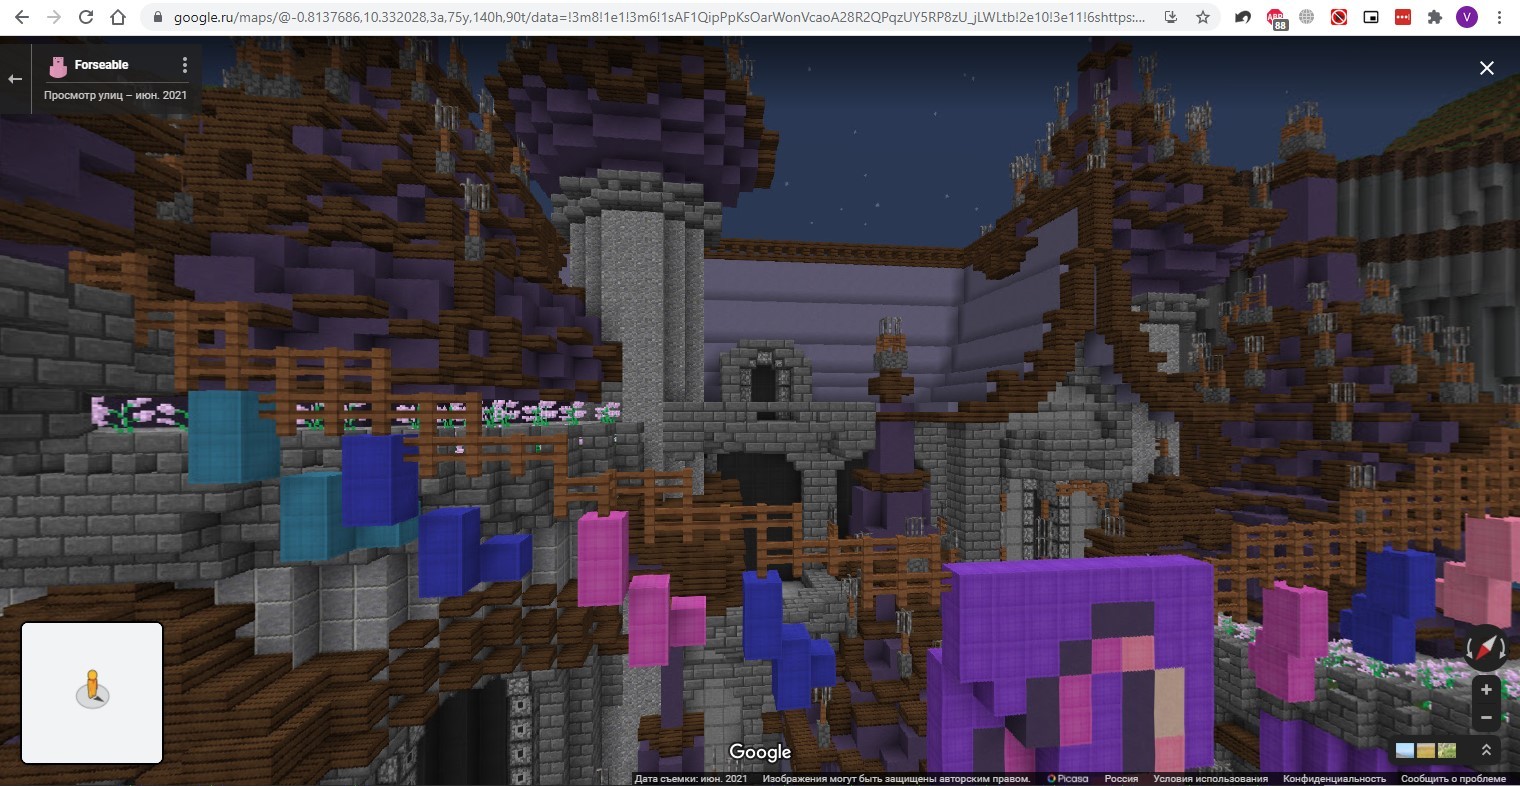Screen dimensions: 1520x786
Task: Open the 'Конфиденциальность' privacy link
Action: tap(1335, 779)
